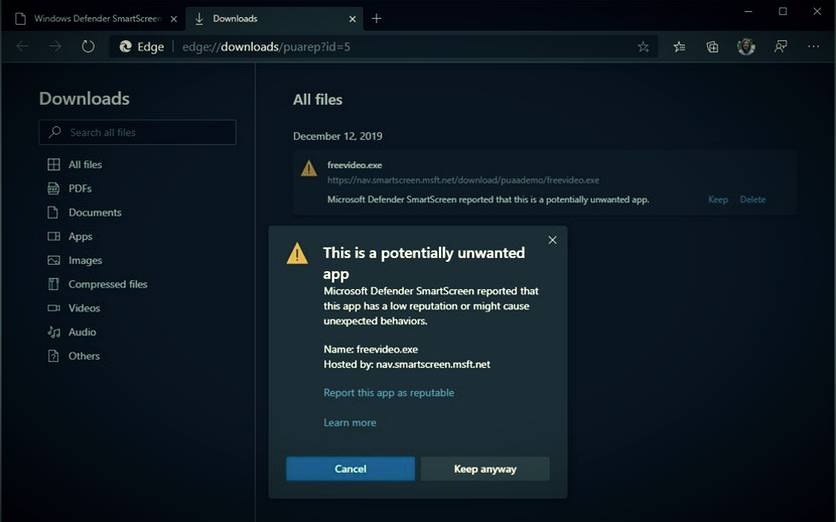Click the Delete link for freevideo.exe
836x522 pixels.
click(752, 199)
